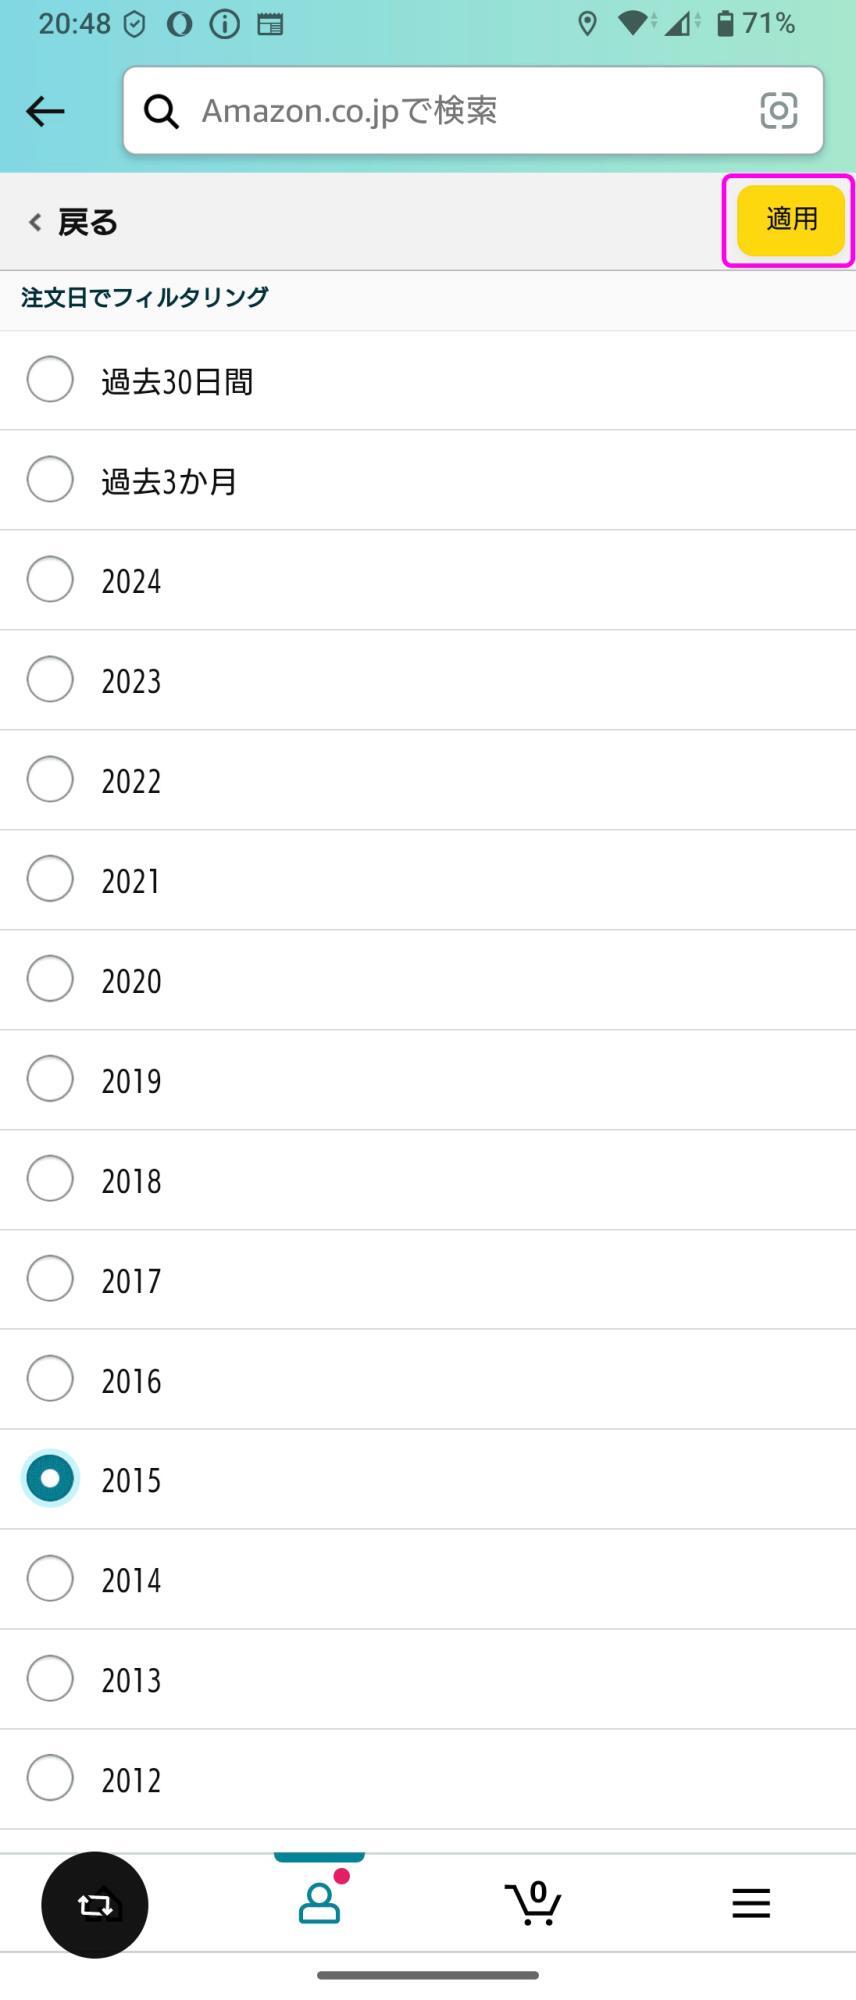Select the 2024 radio button
The image size is (856, 2000).
point(50,579)
